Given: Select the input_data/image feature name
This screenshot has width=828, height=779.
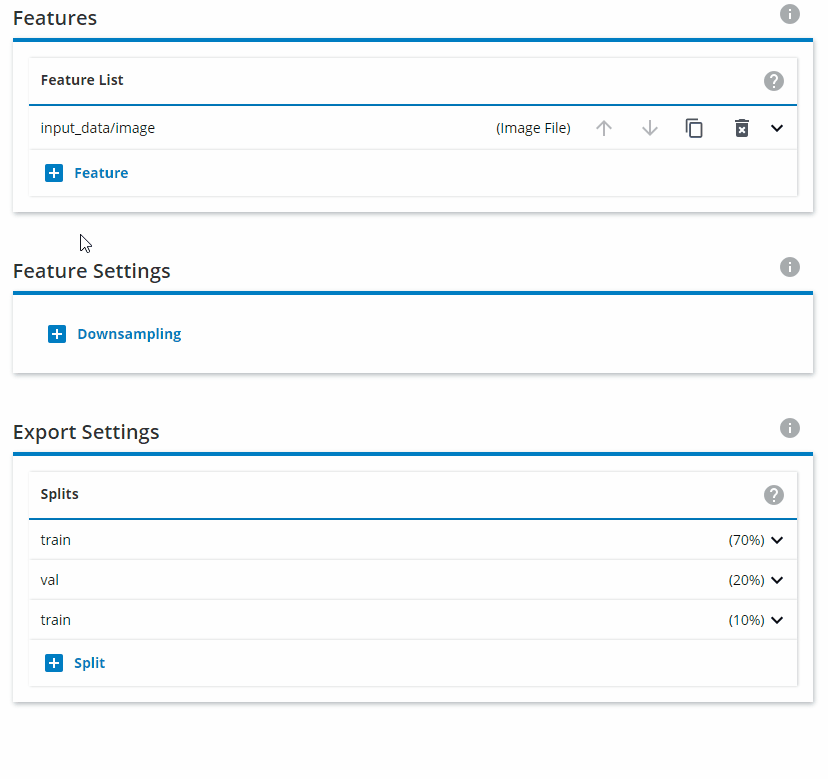Looking at the screenshot, I should click(x=98, y=128).
